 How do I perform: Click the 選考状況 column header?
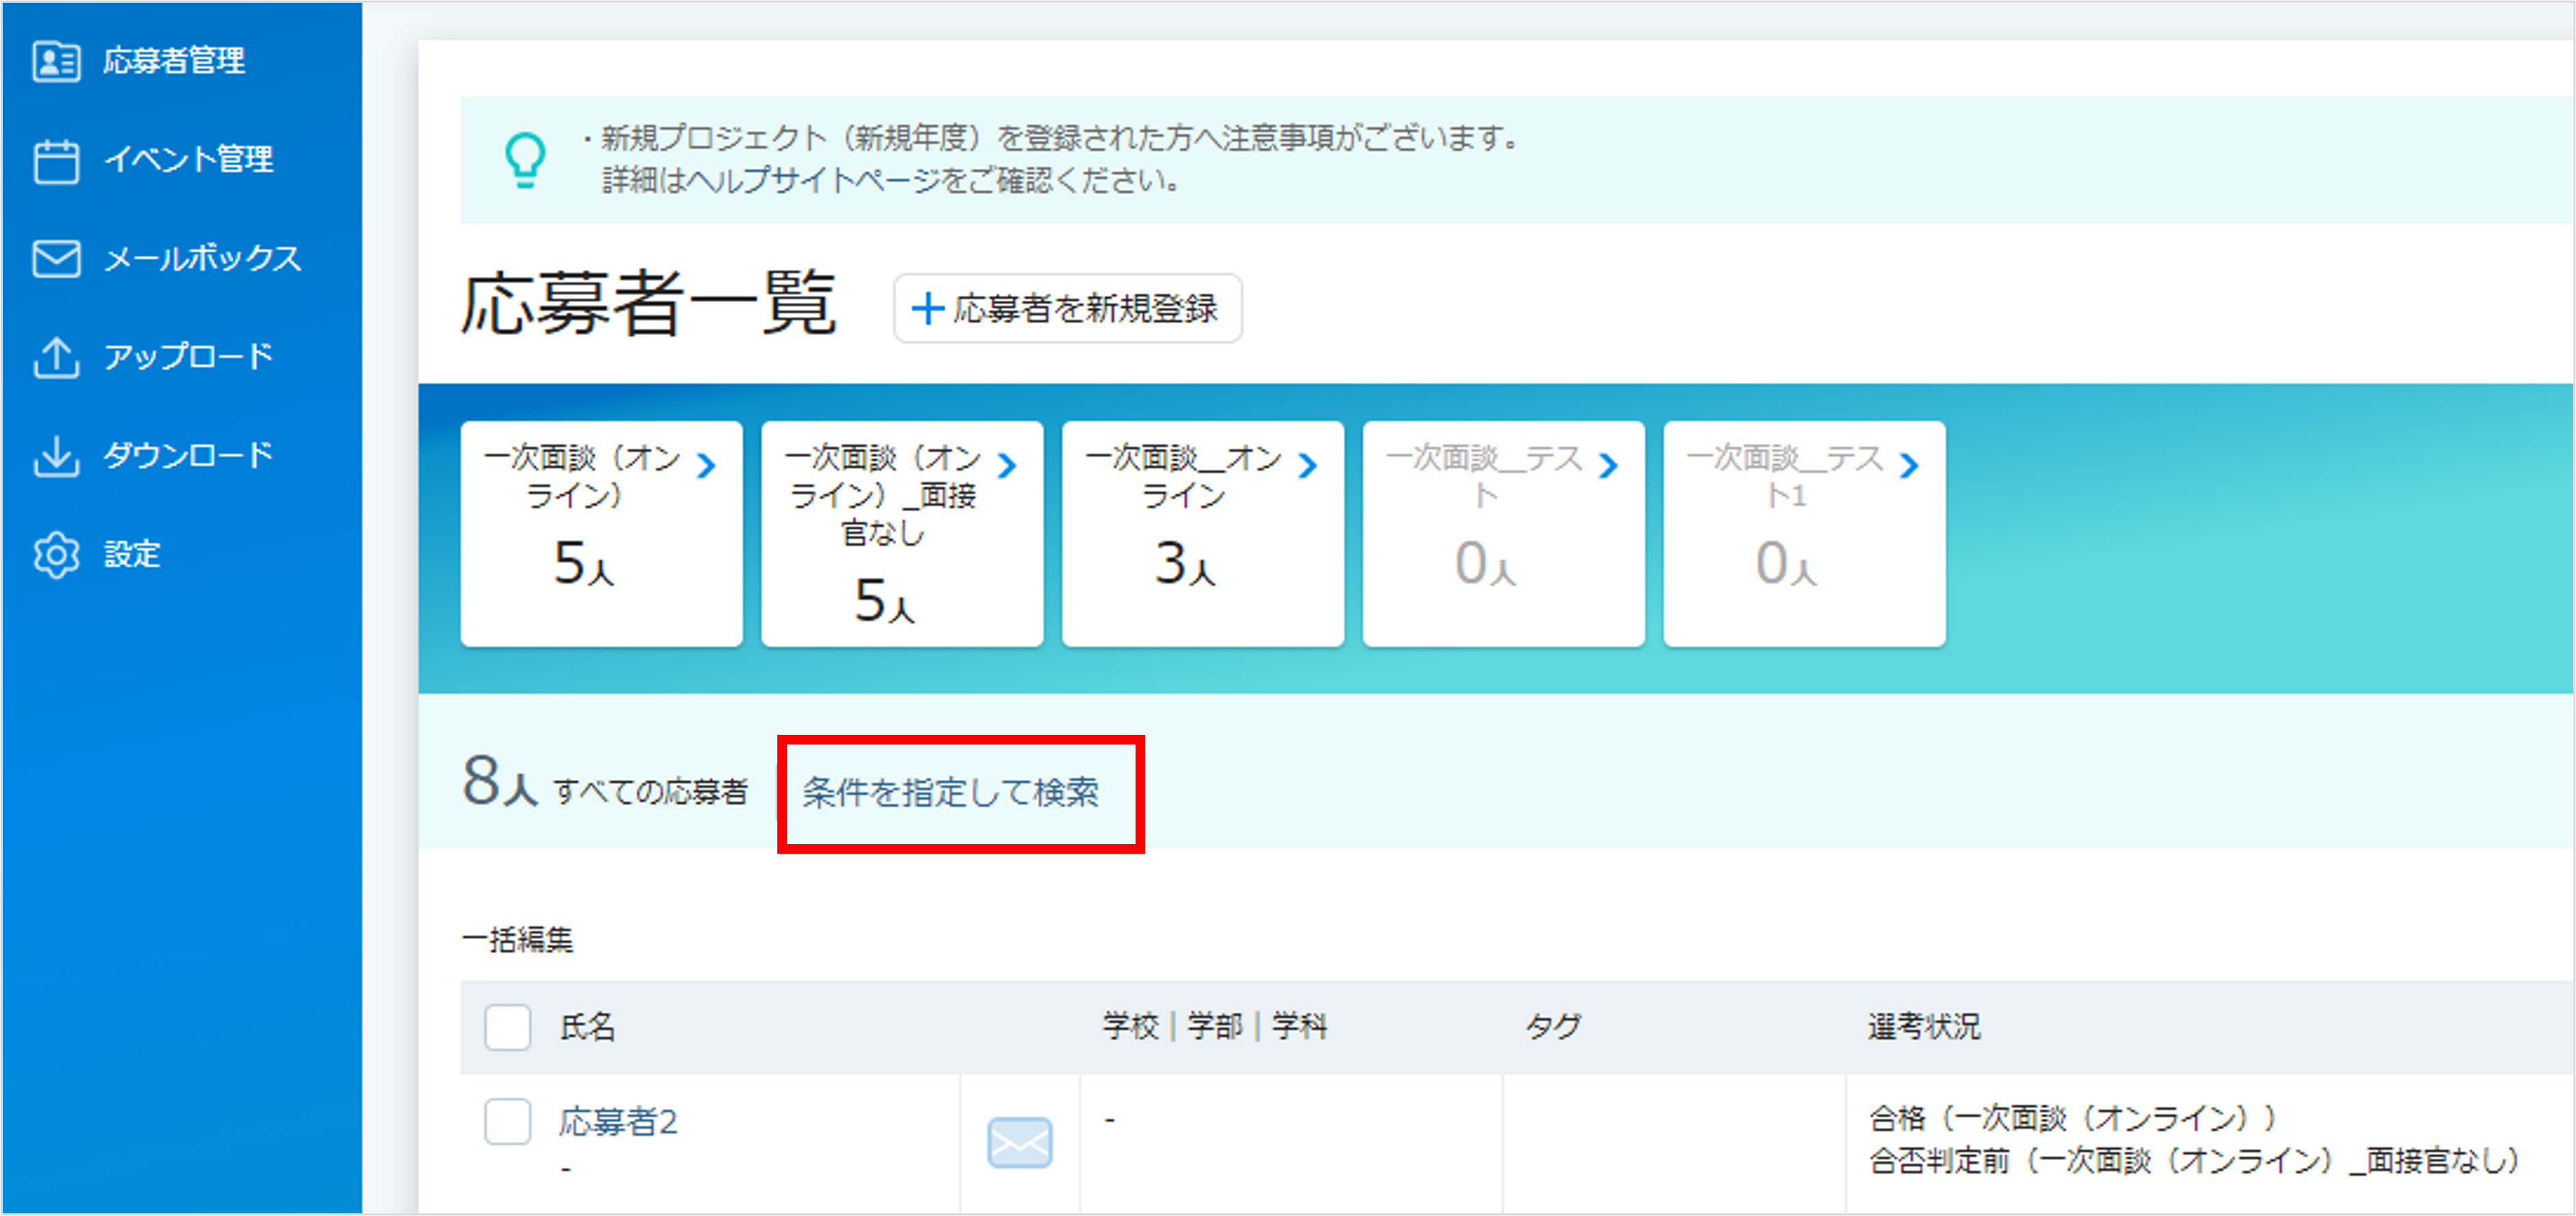(1924, 1027)
